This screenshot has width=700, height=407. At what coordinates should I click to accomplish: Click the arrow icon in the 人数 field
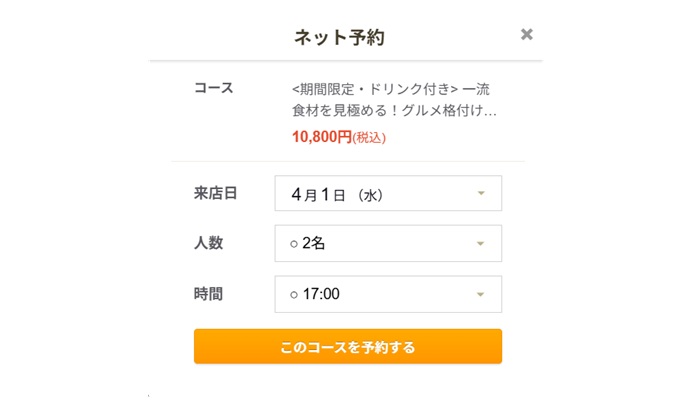click(481, 243)
